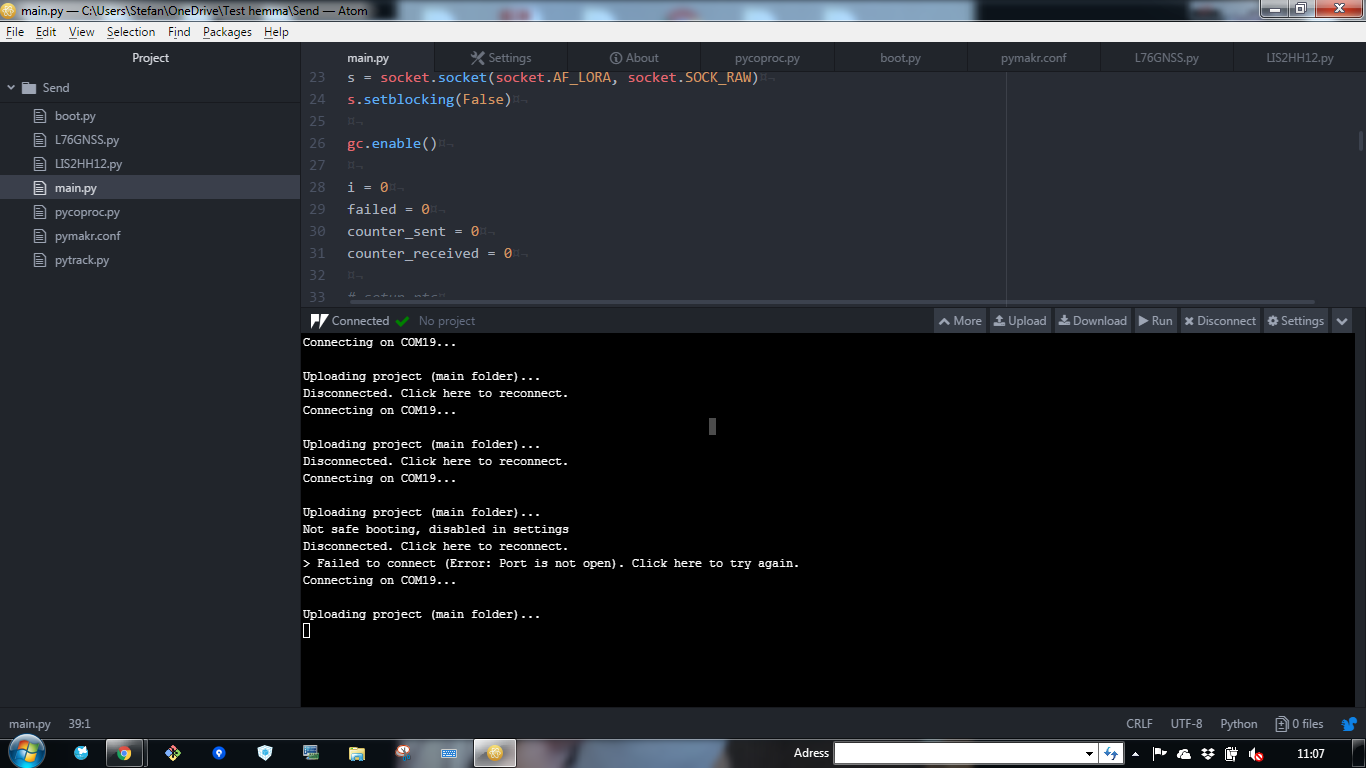Switch to the L76GNSS.py tab
The image size is (1366, 768).
(1166, 58)
